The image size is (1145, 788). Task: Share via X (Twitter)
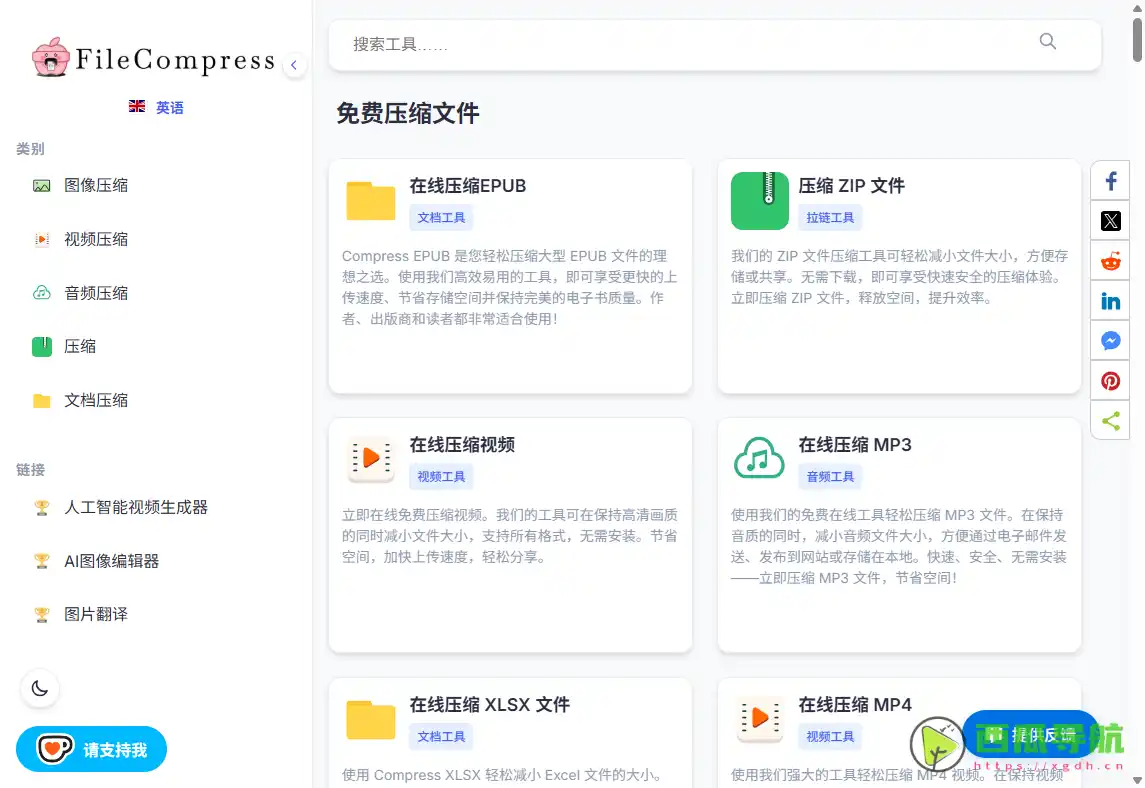(1110, 220)
